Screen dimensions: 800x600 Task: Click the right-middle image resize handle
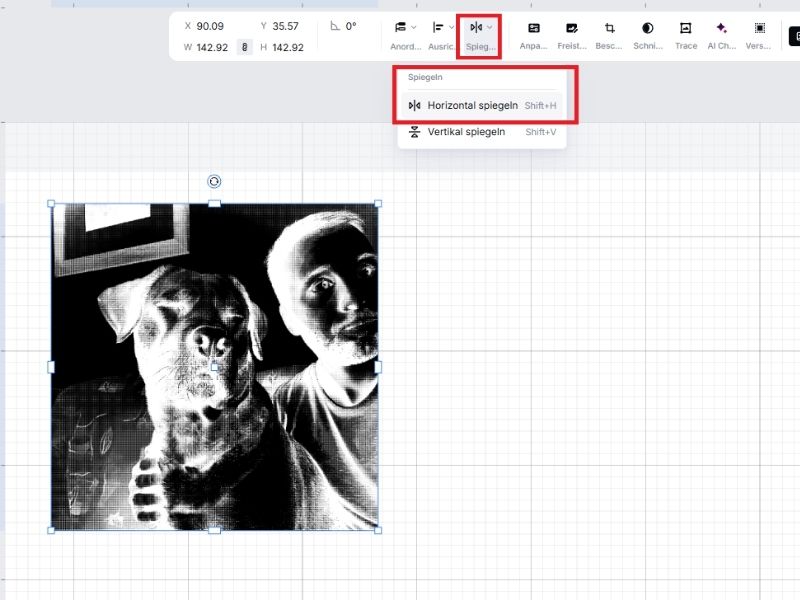click(x=378, y=367)
